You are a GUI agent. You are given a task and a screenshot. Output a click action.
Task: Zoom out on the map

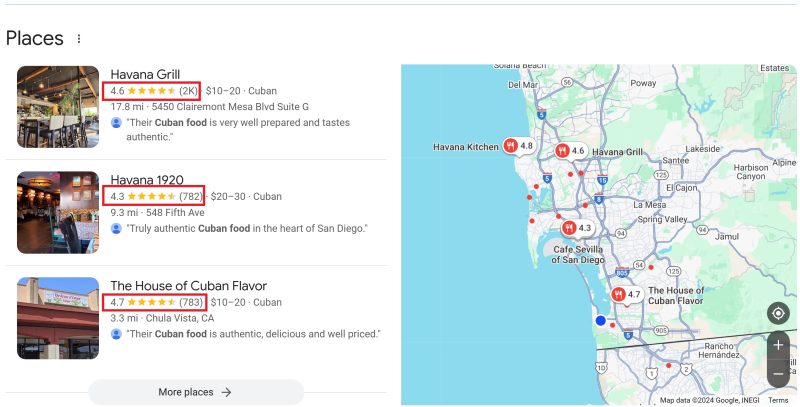point(778,374)
